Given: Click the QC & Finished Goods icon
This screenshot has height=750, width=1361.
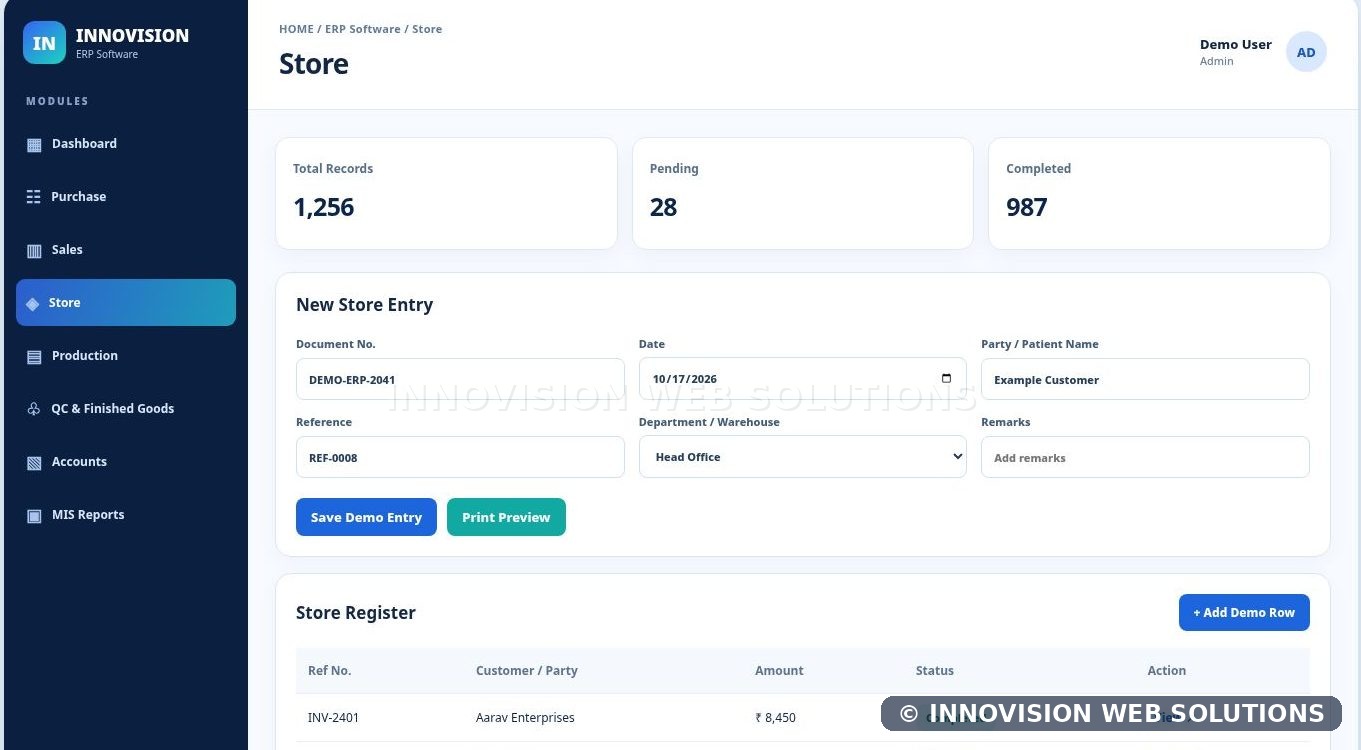Looking at the screenshot, I should tap(33, 409).
